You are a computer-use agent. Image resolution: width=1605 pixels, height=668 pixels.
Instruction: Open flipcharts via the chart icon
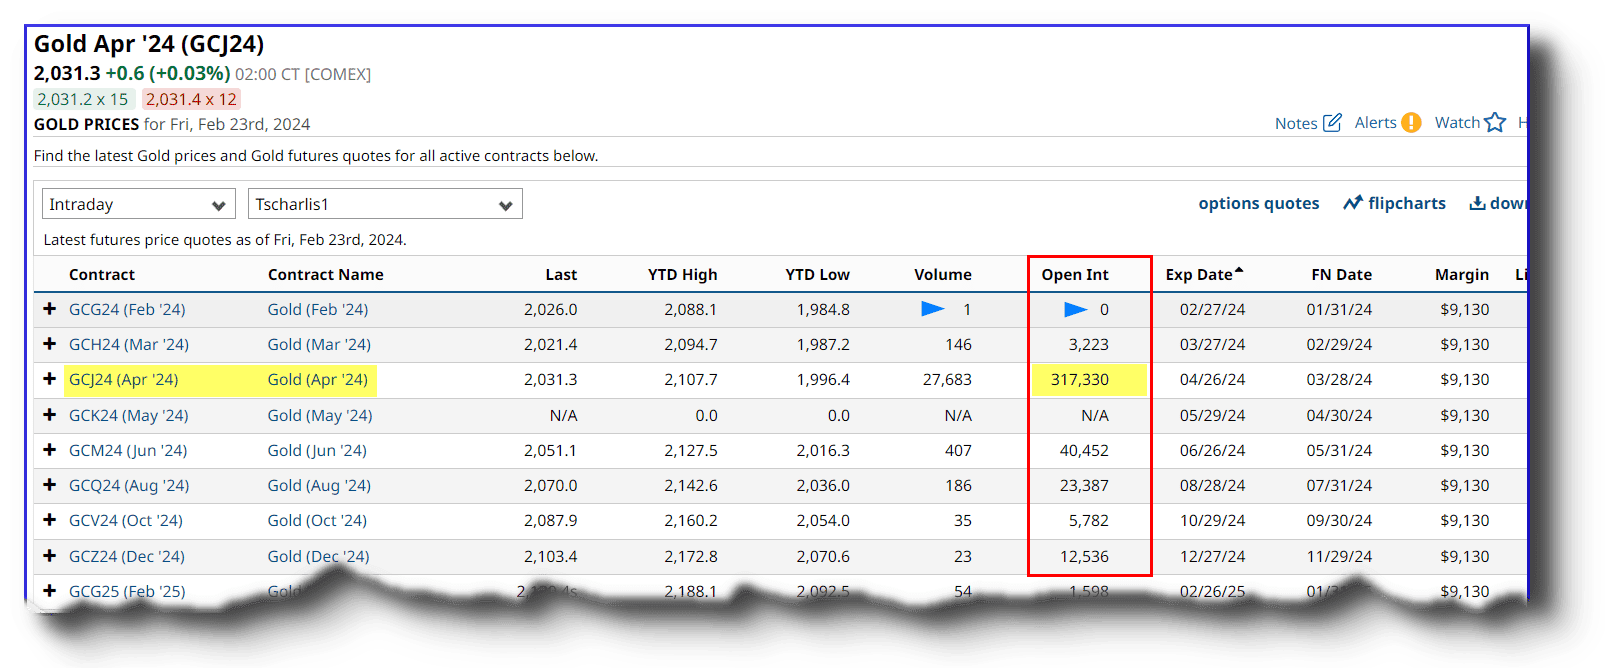pos(1353,203)
